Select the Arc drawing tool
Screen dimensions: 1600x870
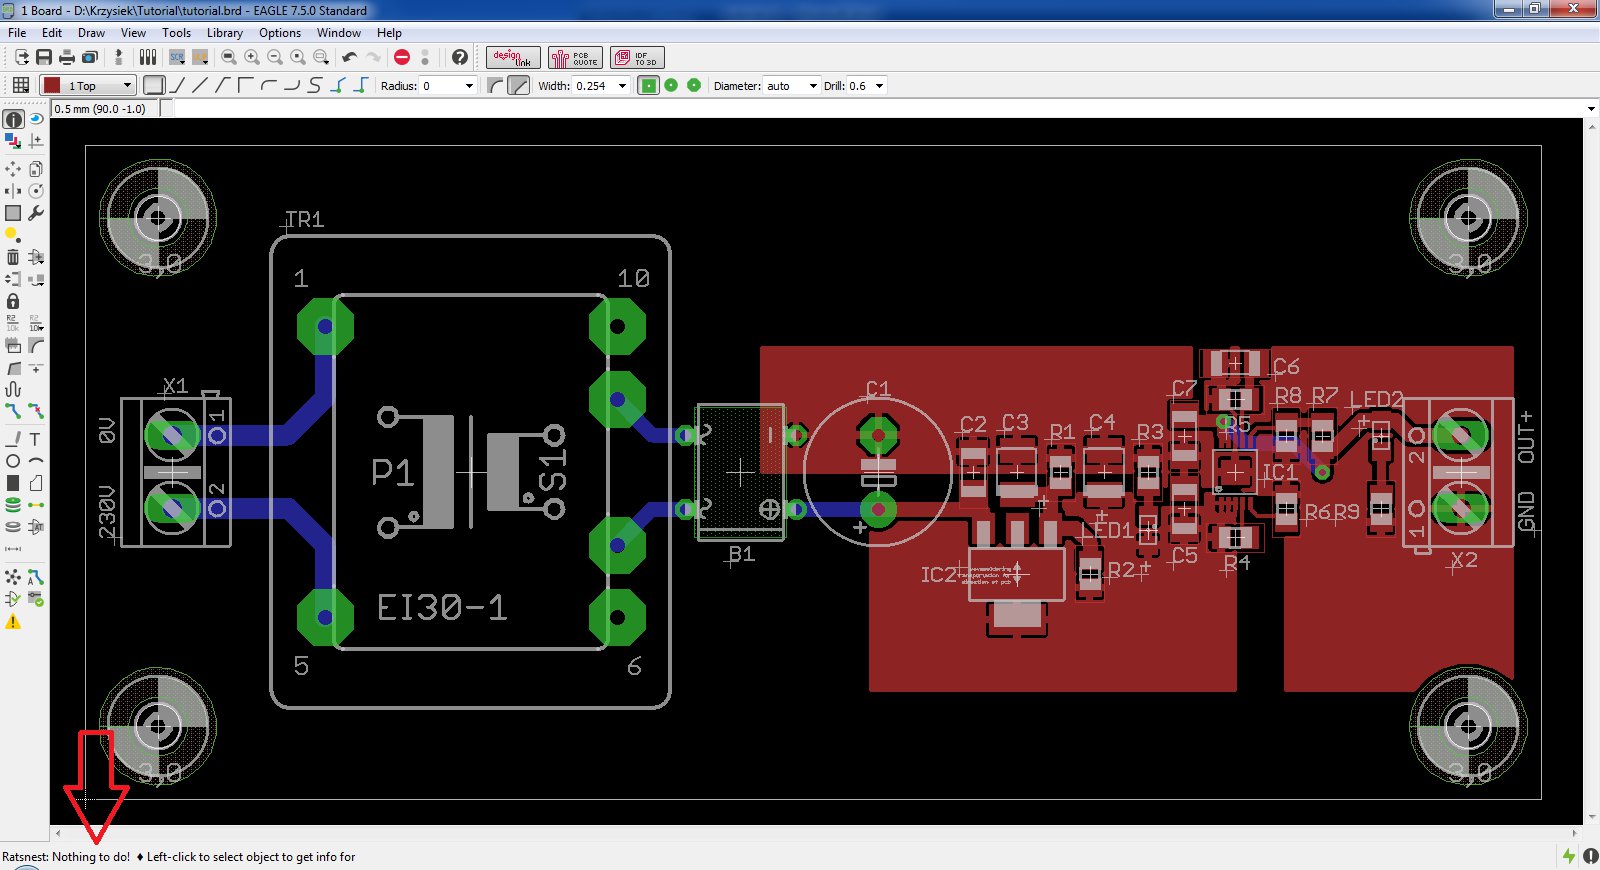tap(36, 461)
